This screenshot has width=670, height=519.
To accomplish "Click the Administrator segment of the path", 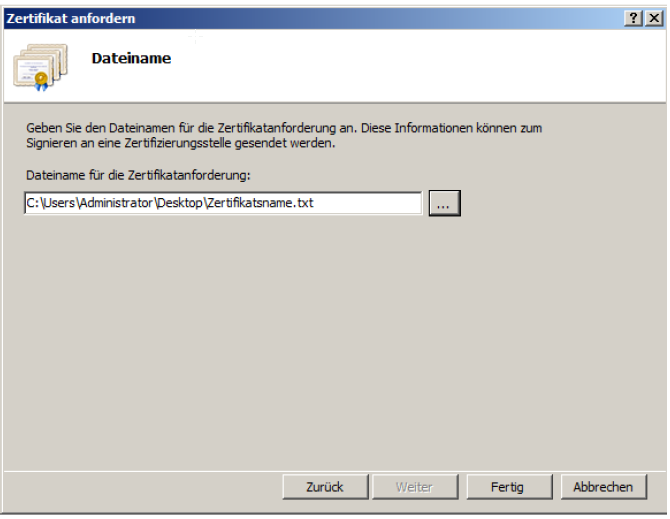I will [115, 203].
